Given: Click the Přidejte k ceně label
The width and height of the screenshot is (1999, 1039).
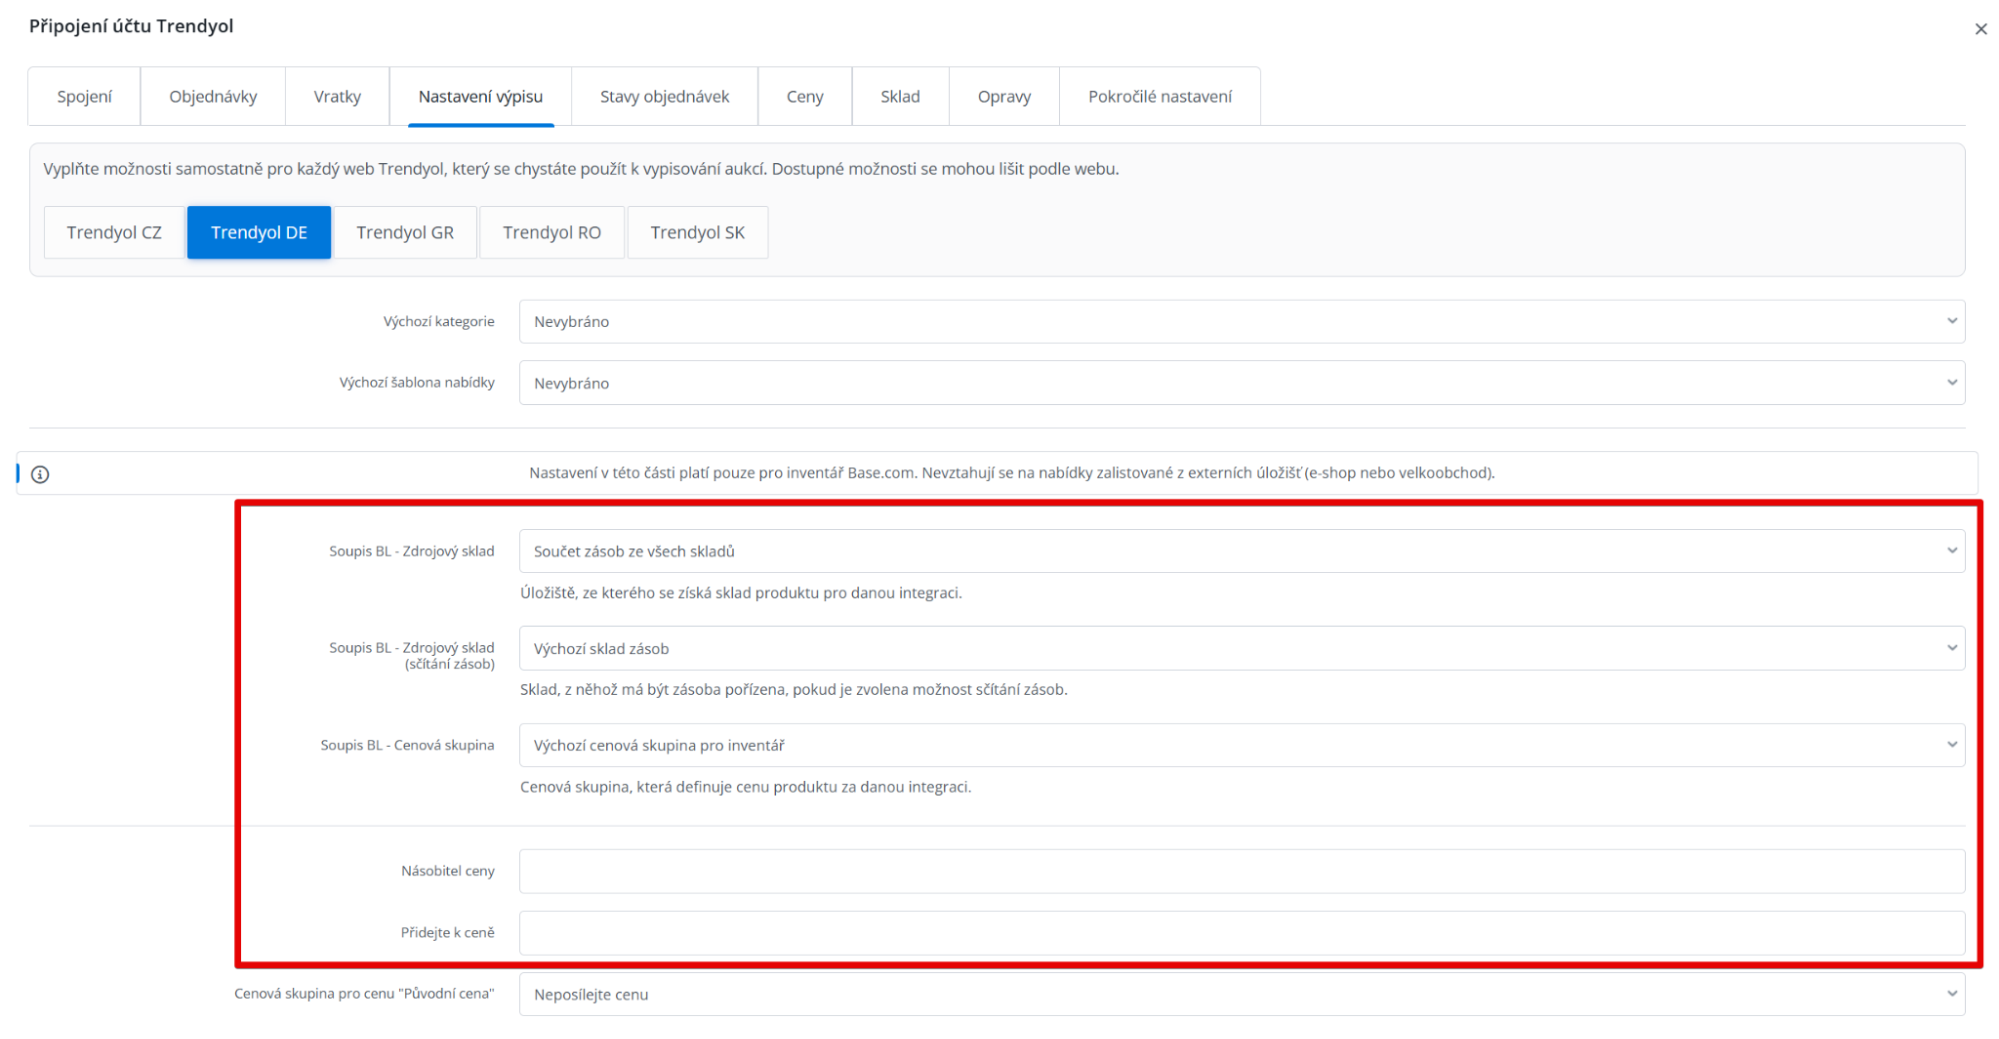Looking at the screenshot, I should click(447, 932).
